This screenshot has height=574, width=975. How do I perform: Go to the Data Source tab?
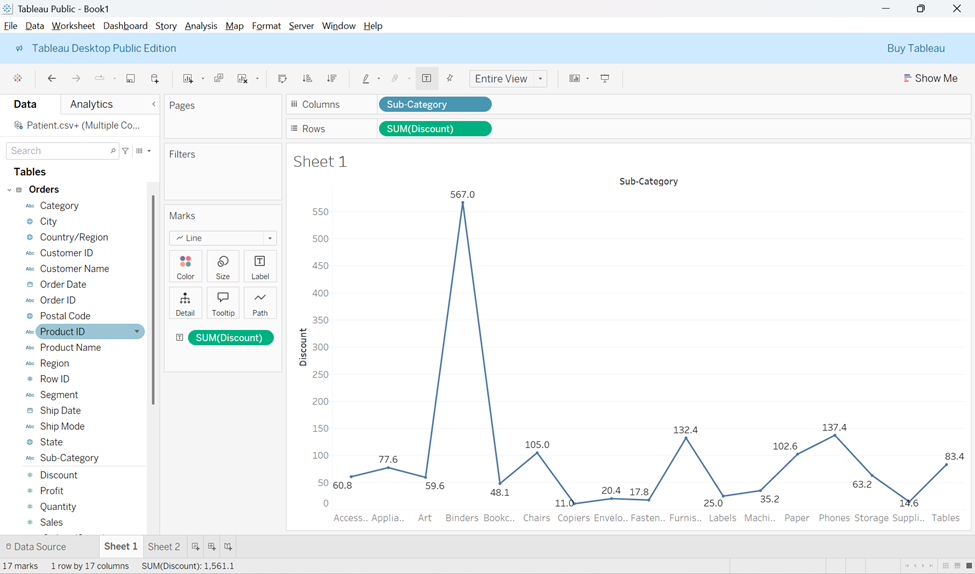click(35, 547)
